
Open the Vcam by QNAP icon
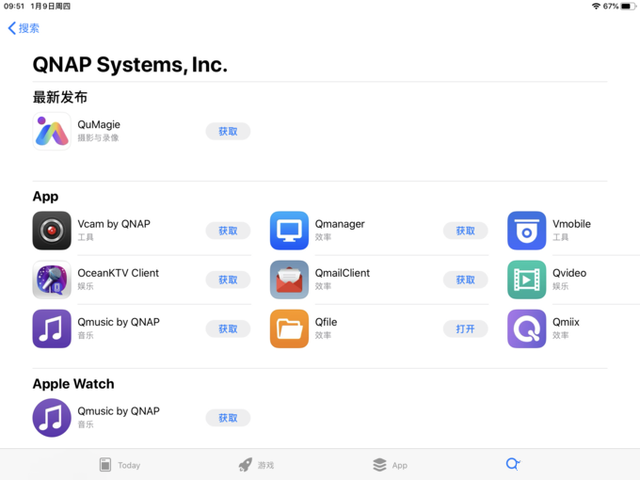51,230
